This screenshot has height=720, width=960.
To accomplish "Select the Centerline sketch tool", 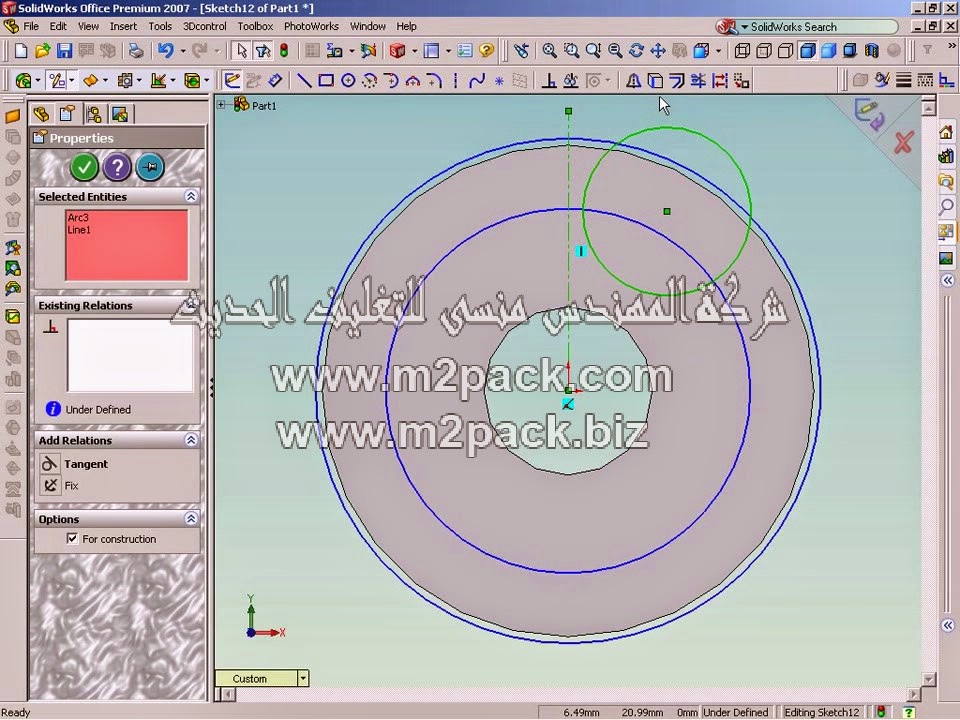I will point(456,80).
